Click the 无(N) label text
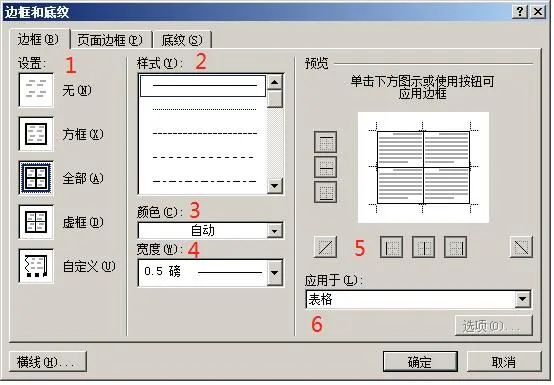The image size is (554, 385). [x=77, y=90]
